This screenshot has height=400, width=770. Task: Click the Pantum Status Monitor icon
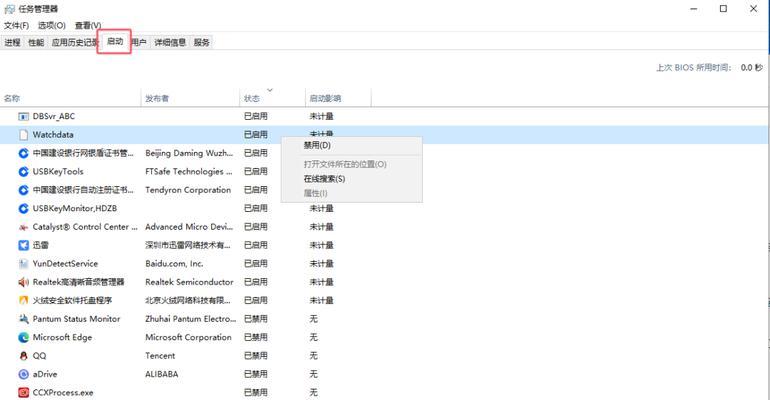23,319
